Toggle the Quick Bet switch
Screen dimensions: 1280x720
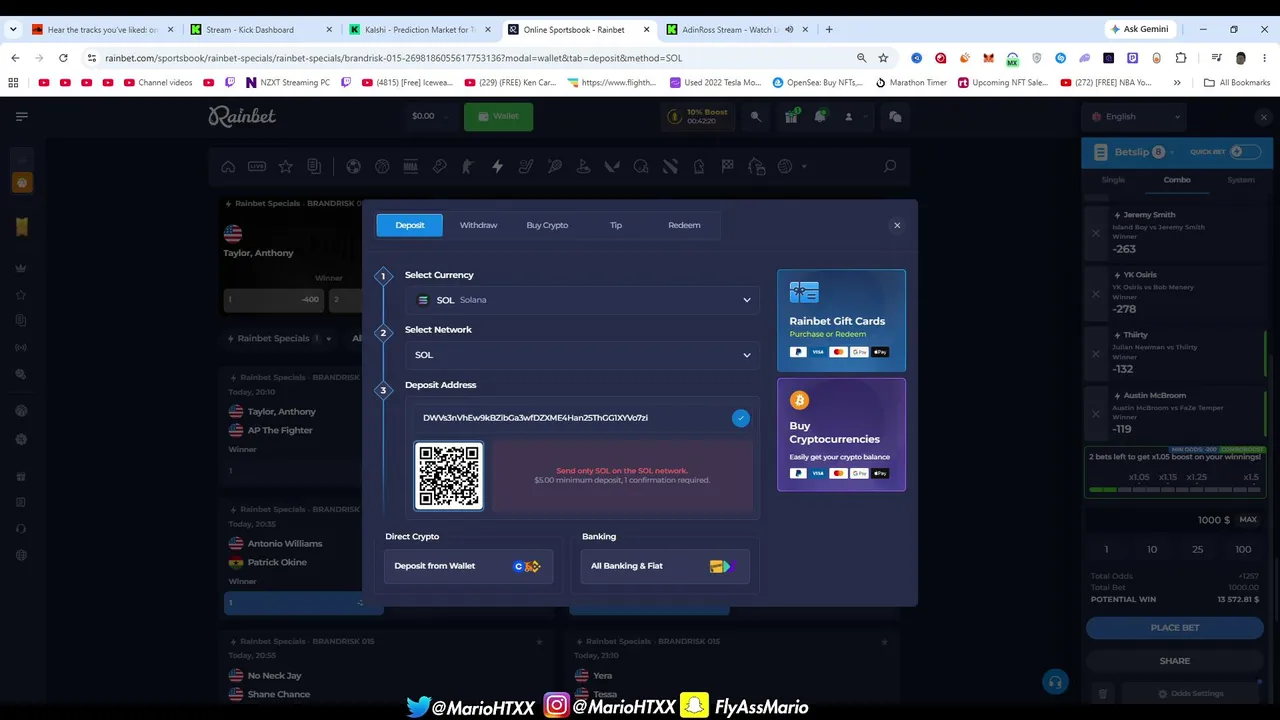coord(1245,152)
